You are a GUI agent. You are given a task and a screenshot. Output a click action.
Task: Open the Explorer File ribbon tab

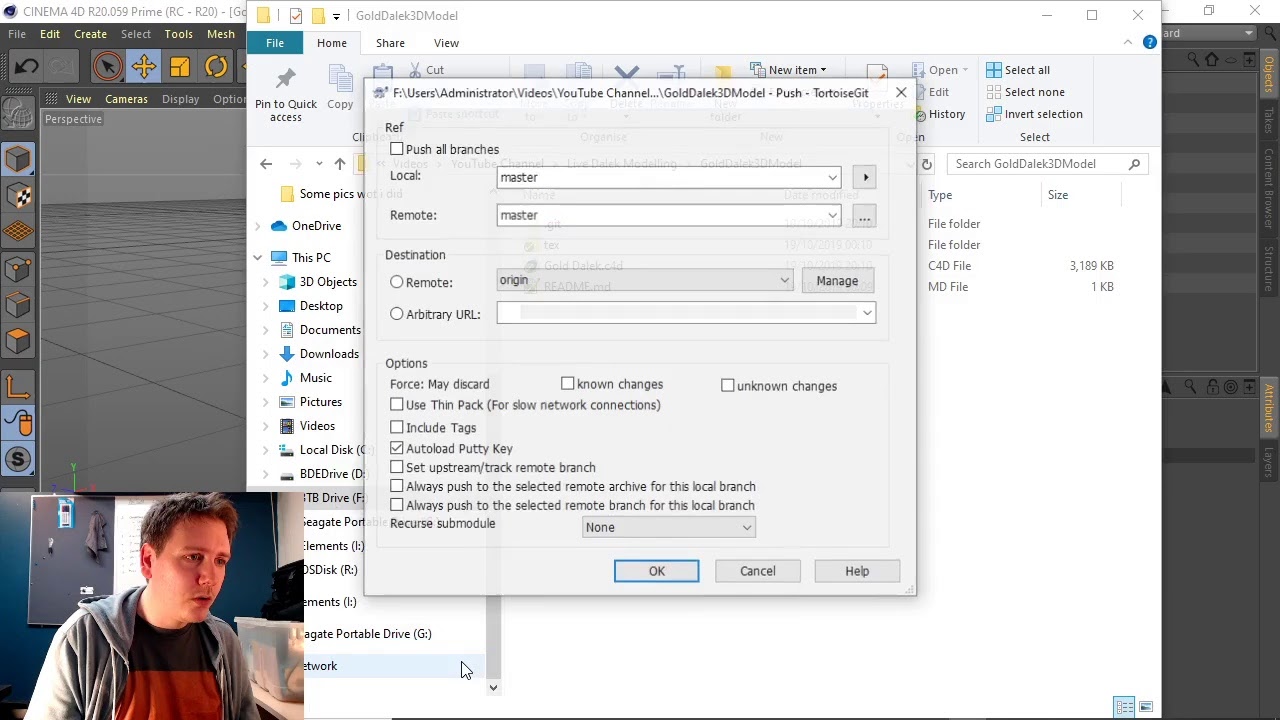tap(275, 43)
